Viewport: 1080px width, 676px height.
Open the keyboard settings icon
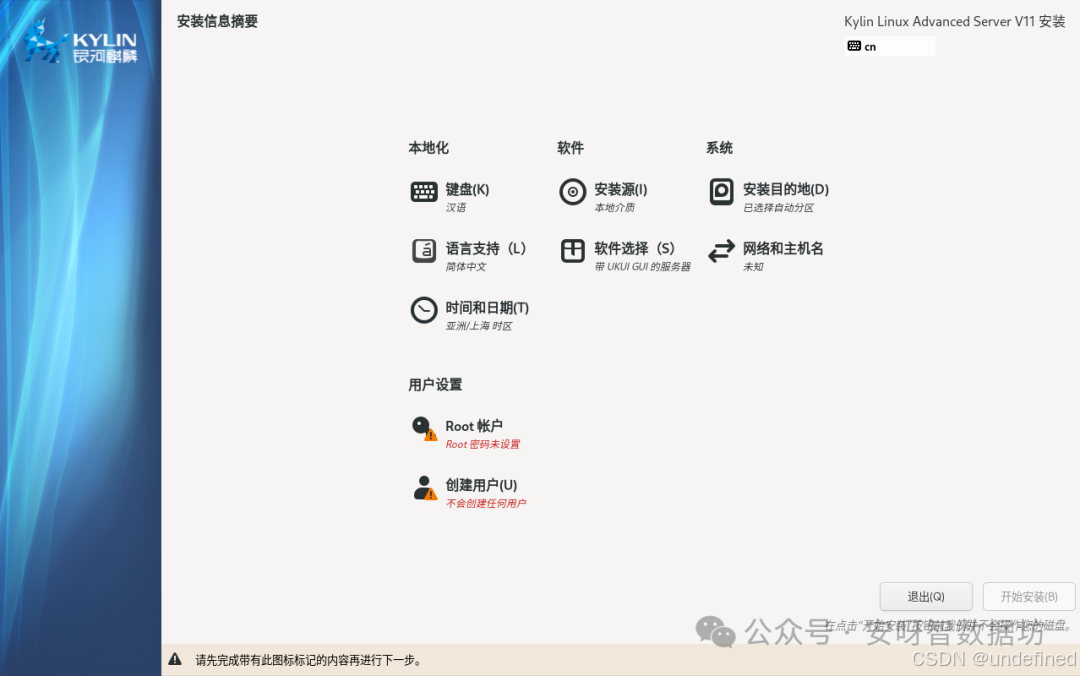click(424, 192)
